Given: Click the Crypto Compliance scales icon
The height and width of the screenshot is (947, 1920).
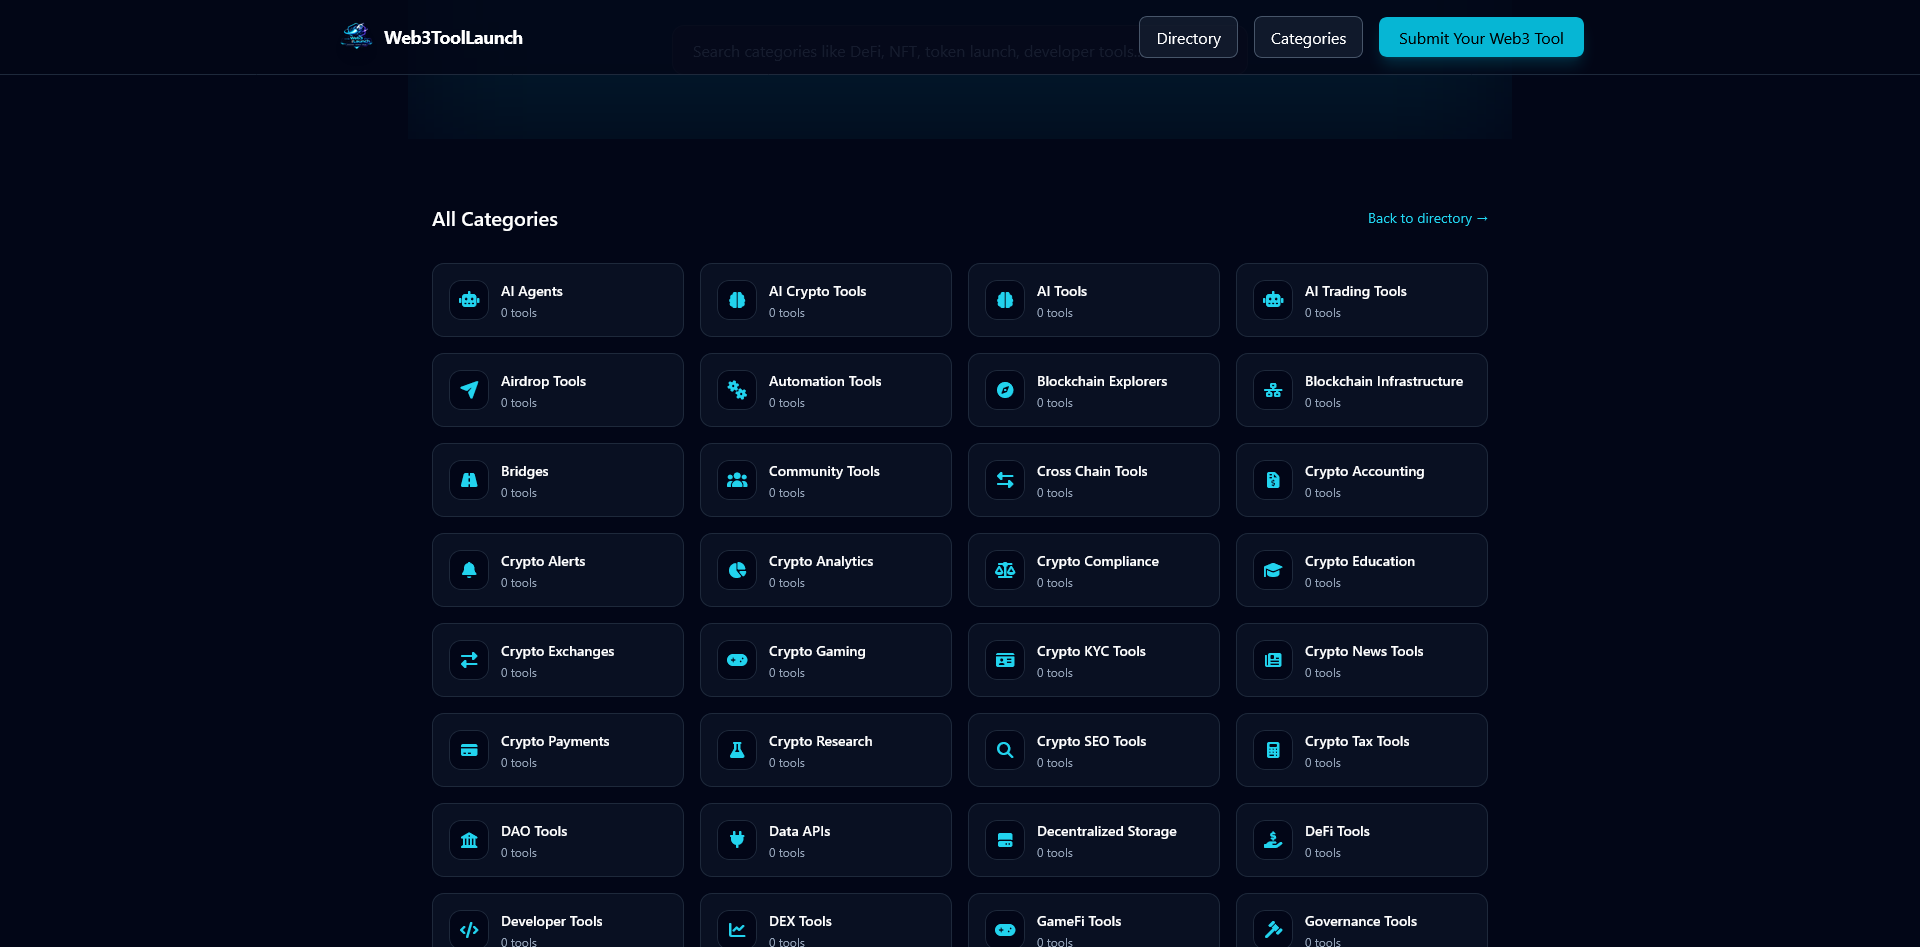Looking at the screenshot, I should (x=1005, y=570).
